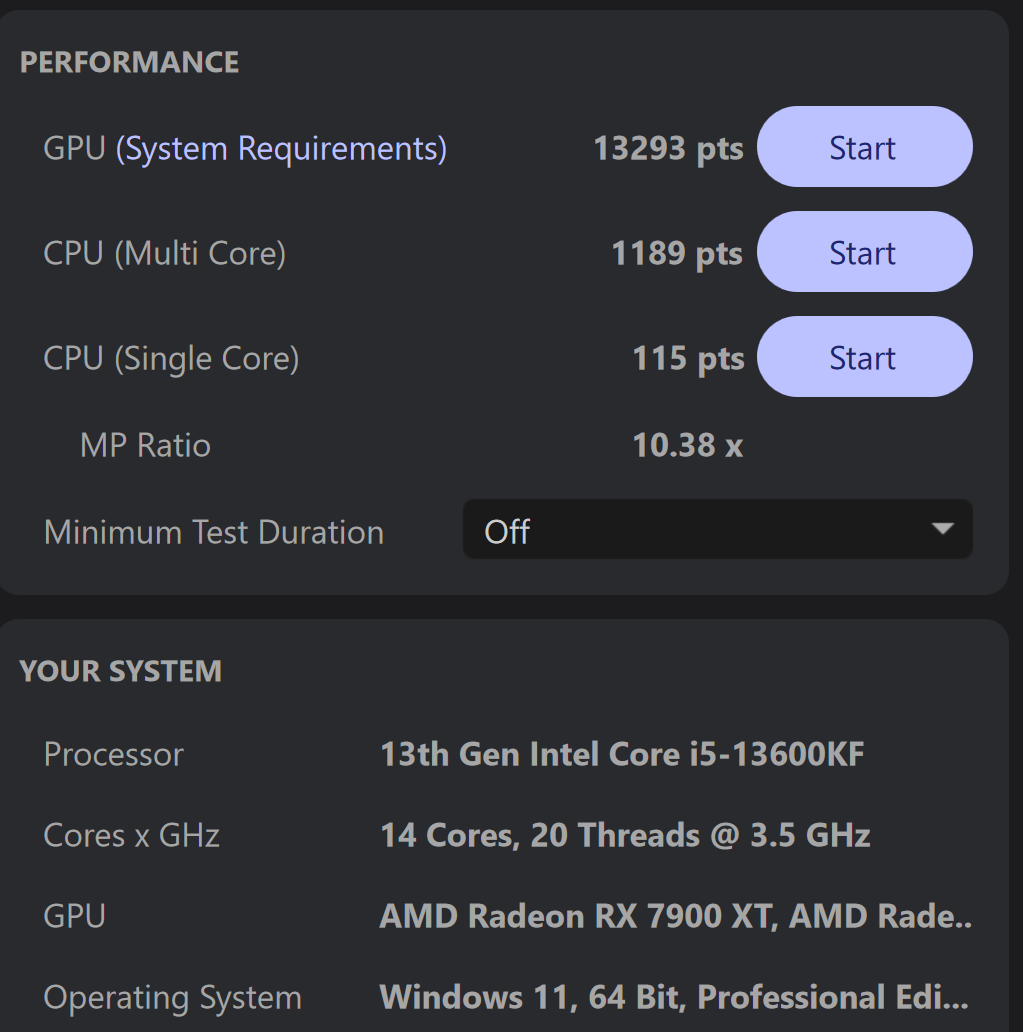Click the Windows 11 operating system value
1023x1032 pixels.
tap(673, 997)
